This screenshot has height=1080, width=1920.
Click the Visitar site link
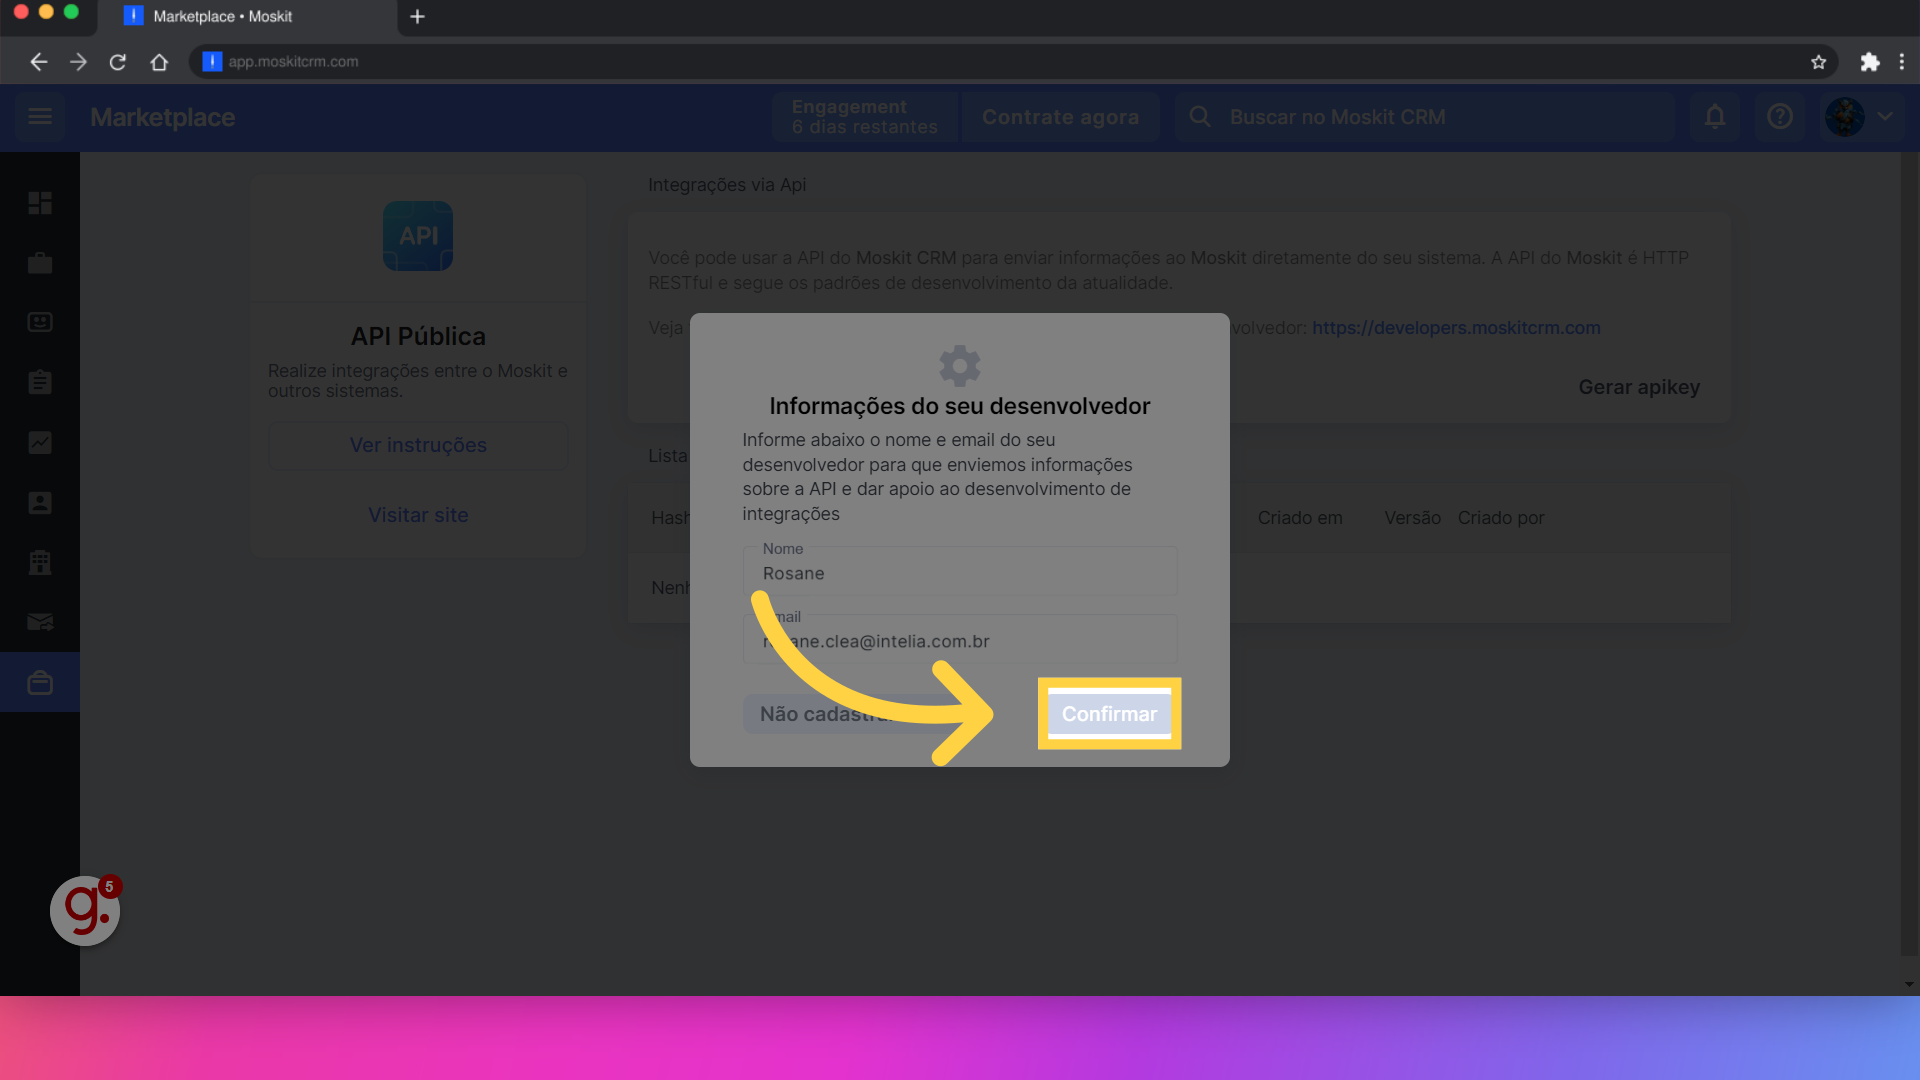coord(418,515)
